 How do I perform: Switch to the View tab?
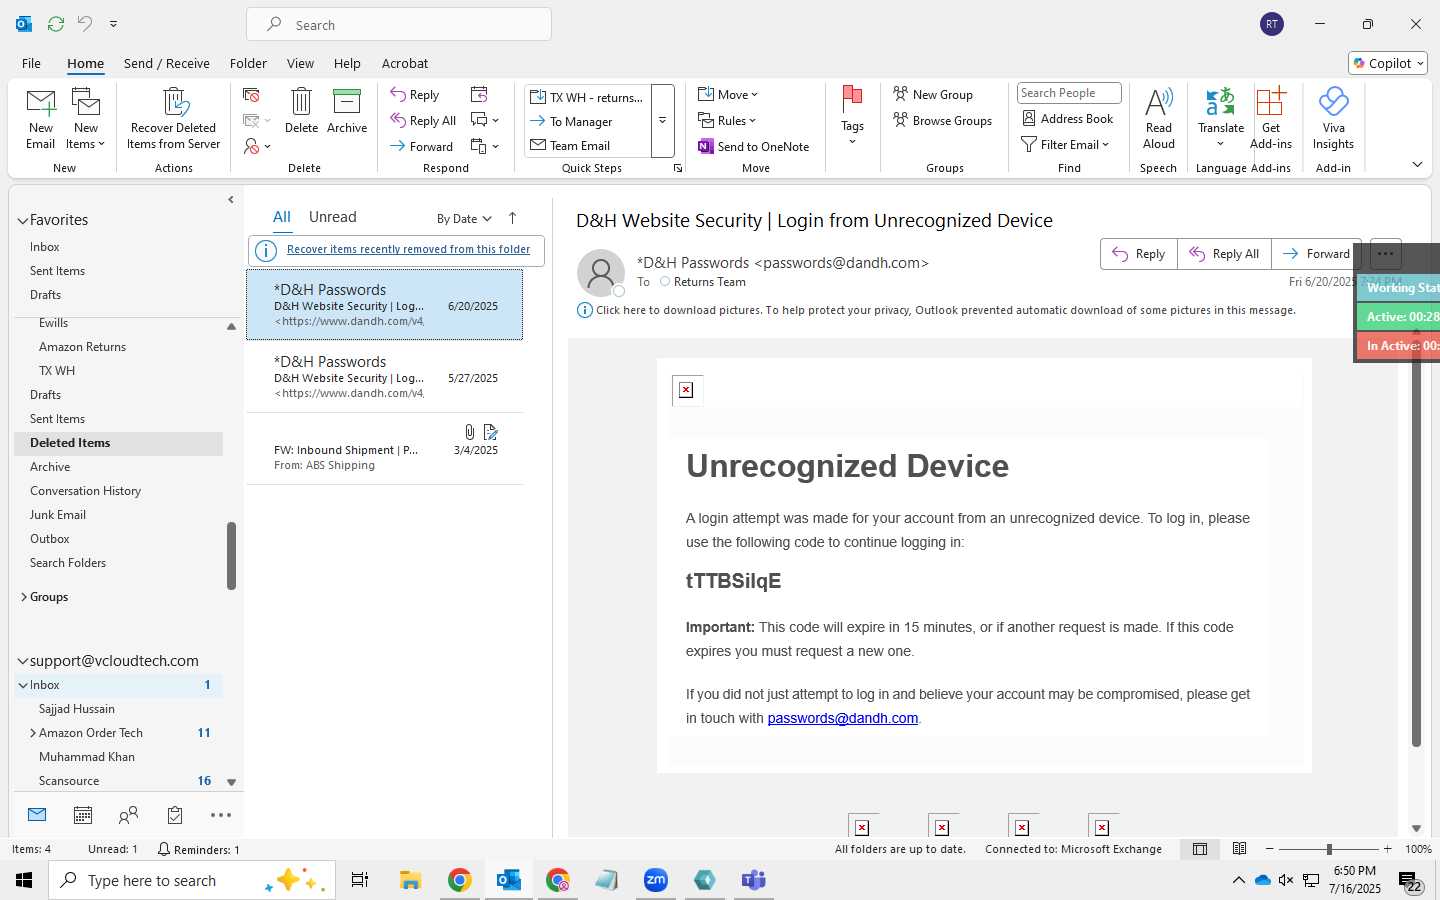[x=300, y=63]
